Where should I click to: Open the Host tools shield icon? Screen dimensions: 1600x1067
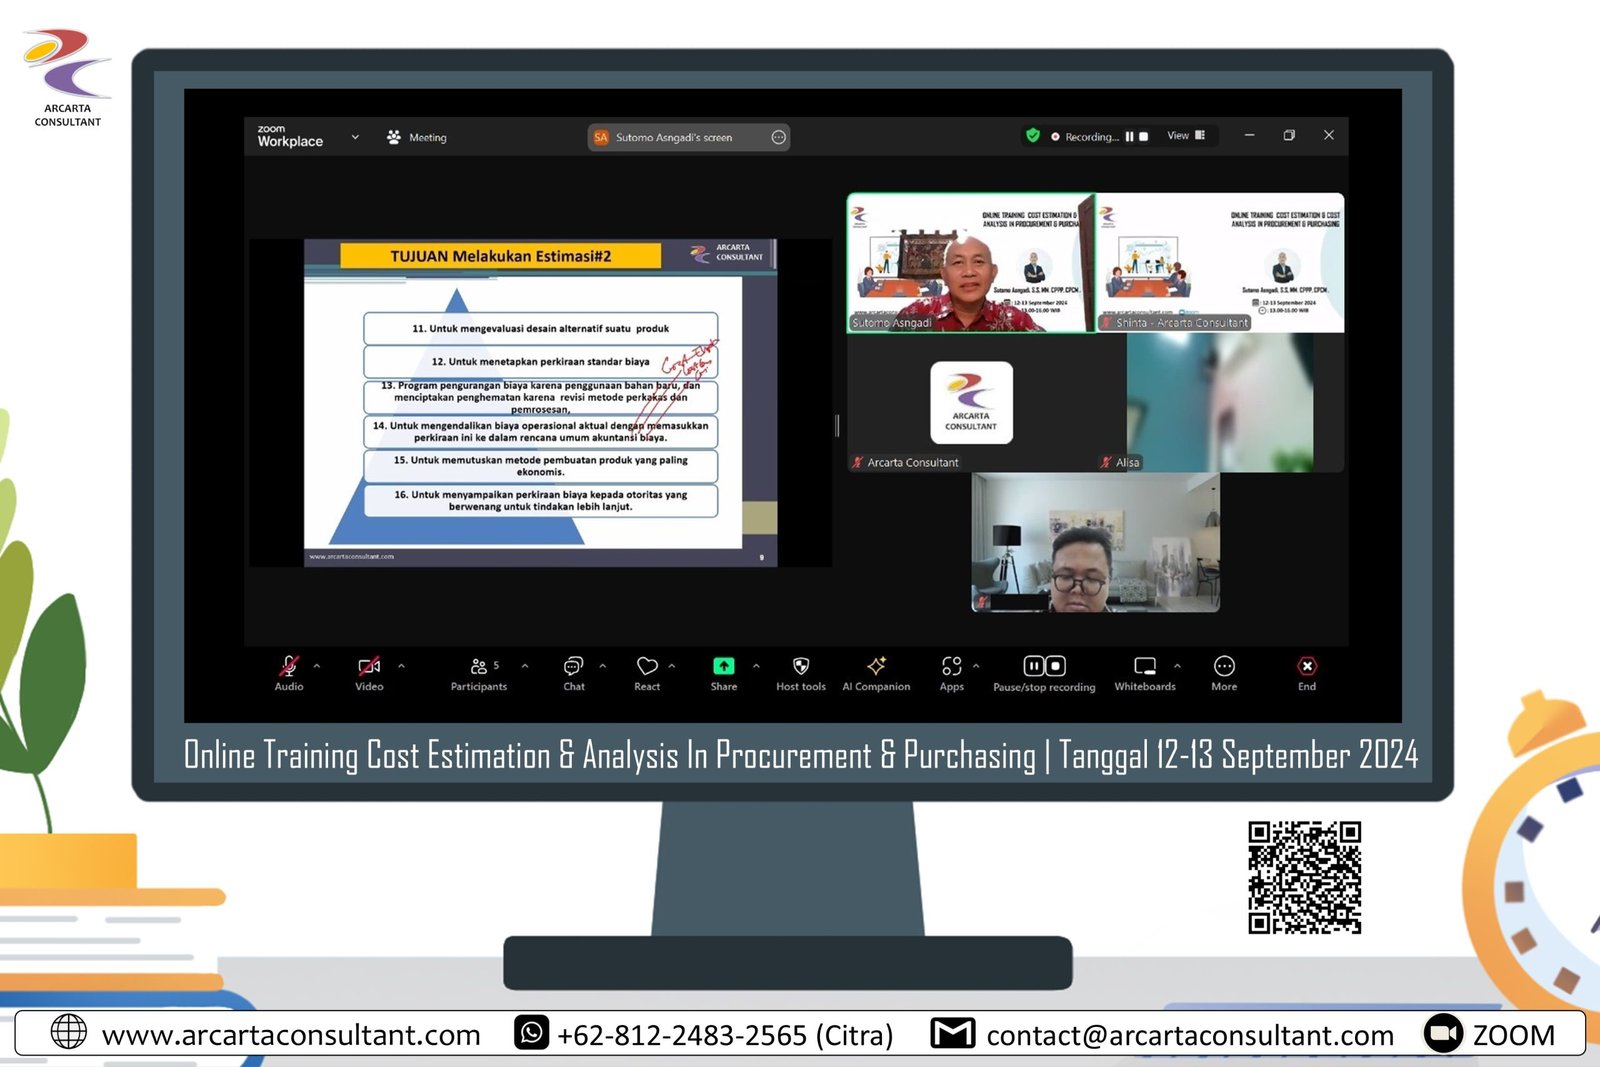point(800,667)
